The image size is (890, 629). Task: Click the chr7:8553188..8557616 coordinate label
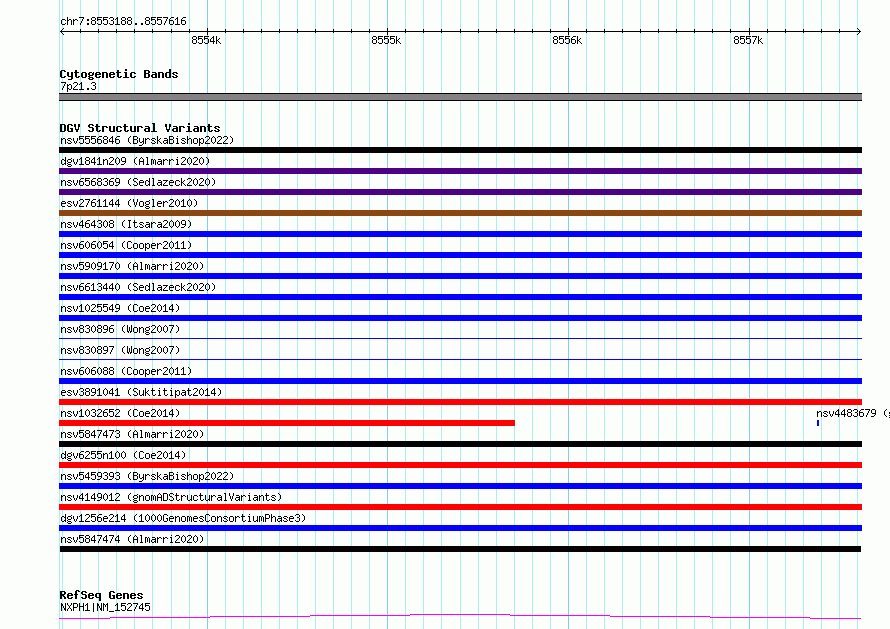click(x=123, y=21)
